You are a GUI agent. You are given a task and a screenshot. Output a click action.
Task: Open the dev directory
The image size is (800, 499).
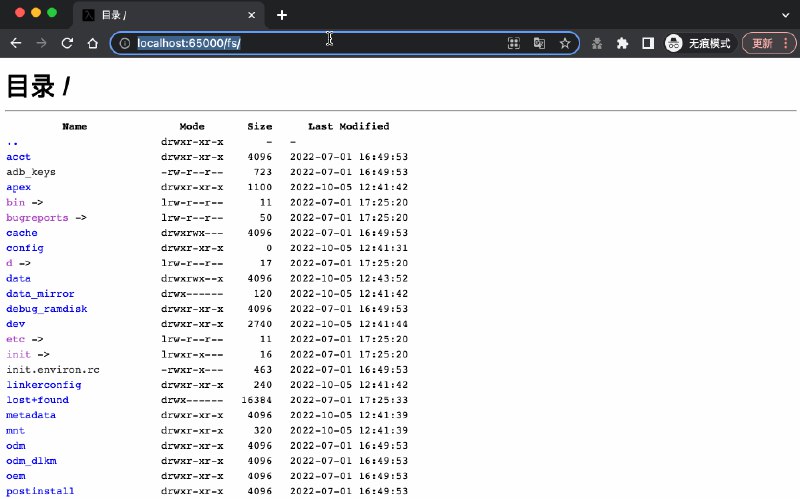coord(15,324)
